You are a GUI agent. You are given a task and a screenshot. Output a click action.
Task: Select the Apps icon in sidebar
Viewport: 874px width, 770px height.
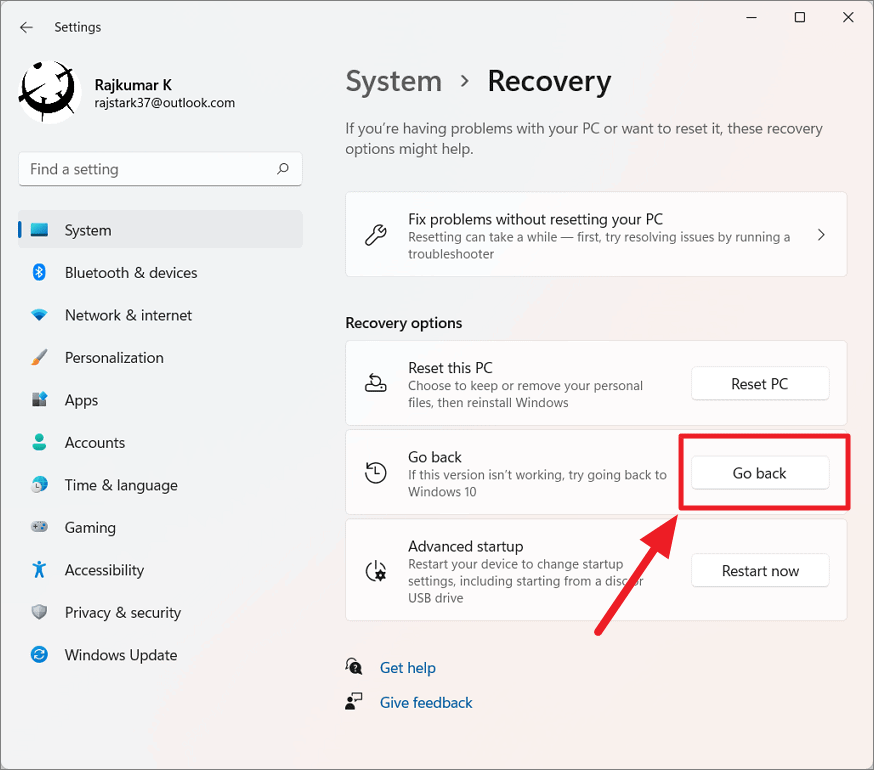(37, 400)
